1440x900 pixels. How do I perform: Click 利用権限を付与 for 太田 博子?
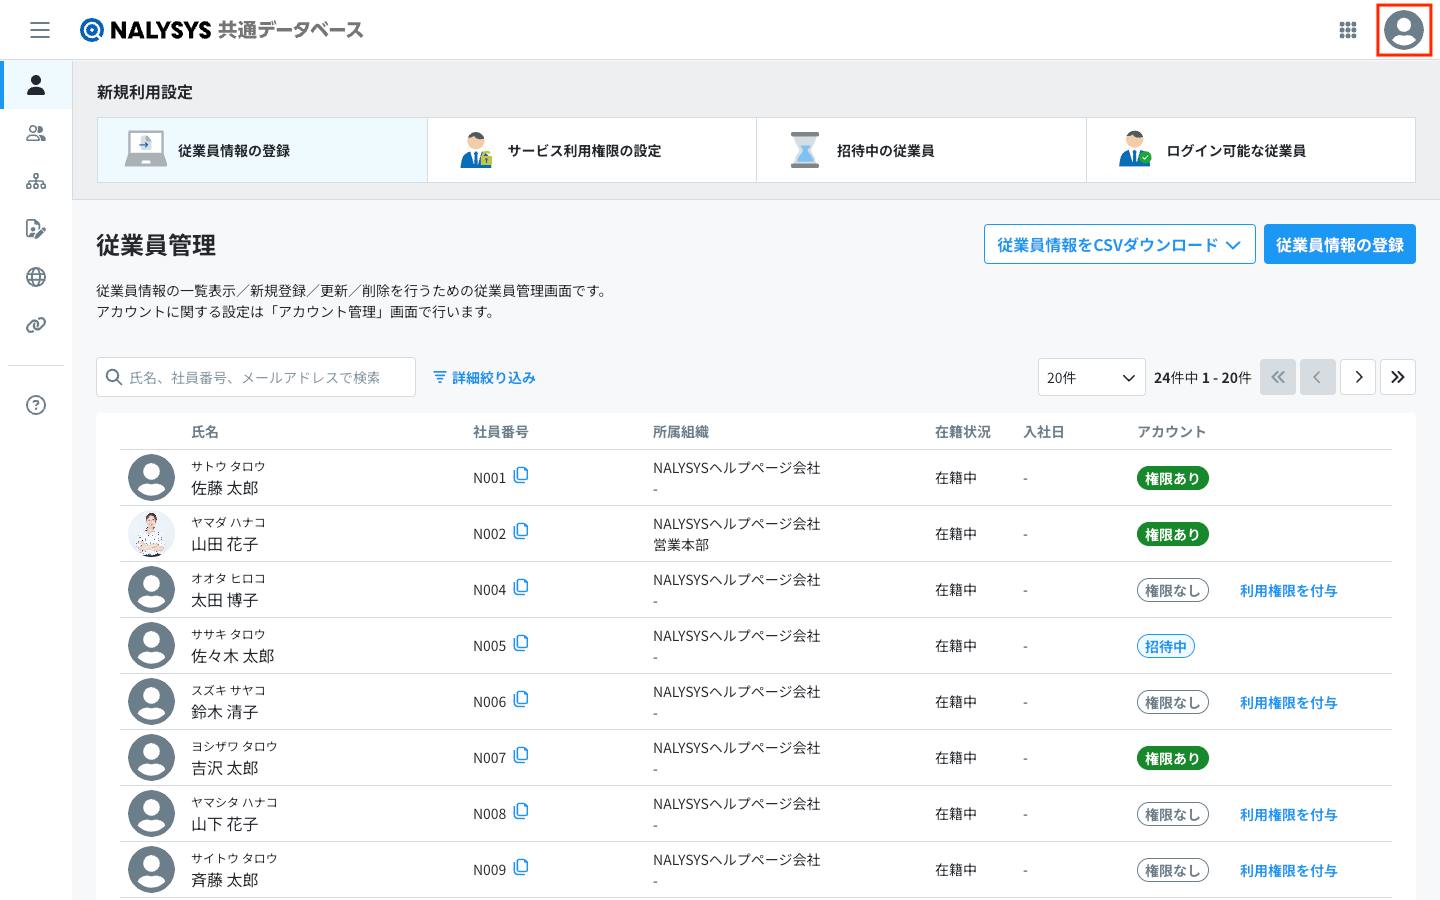(x=1288, y=591)
